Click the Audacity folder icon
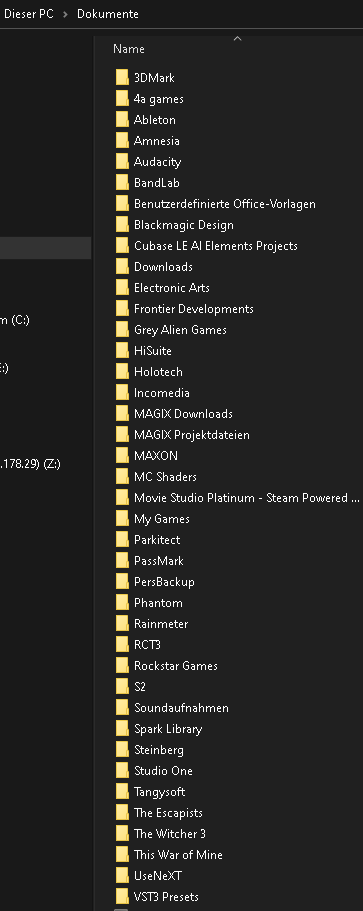Image resolution: width=363 pixels, height=911 pixels. (x=122, y=162)
